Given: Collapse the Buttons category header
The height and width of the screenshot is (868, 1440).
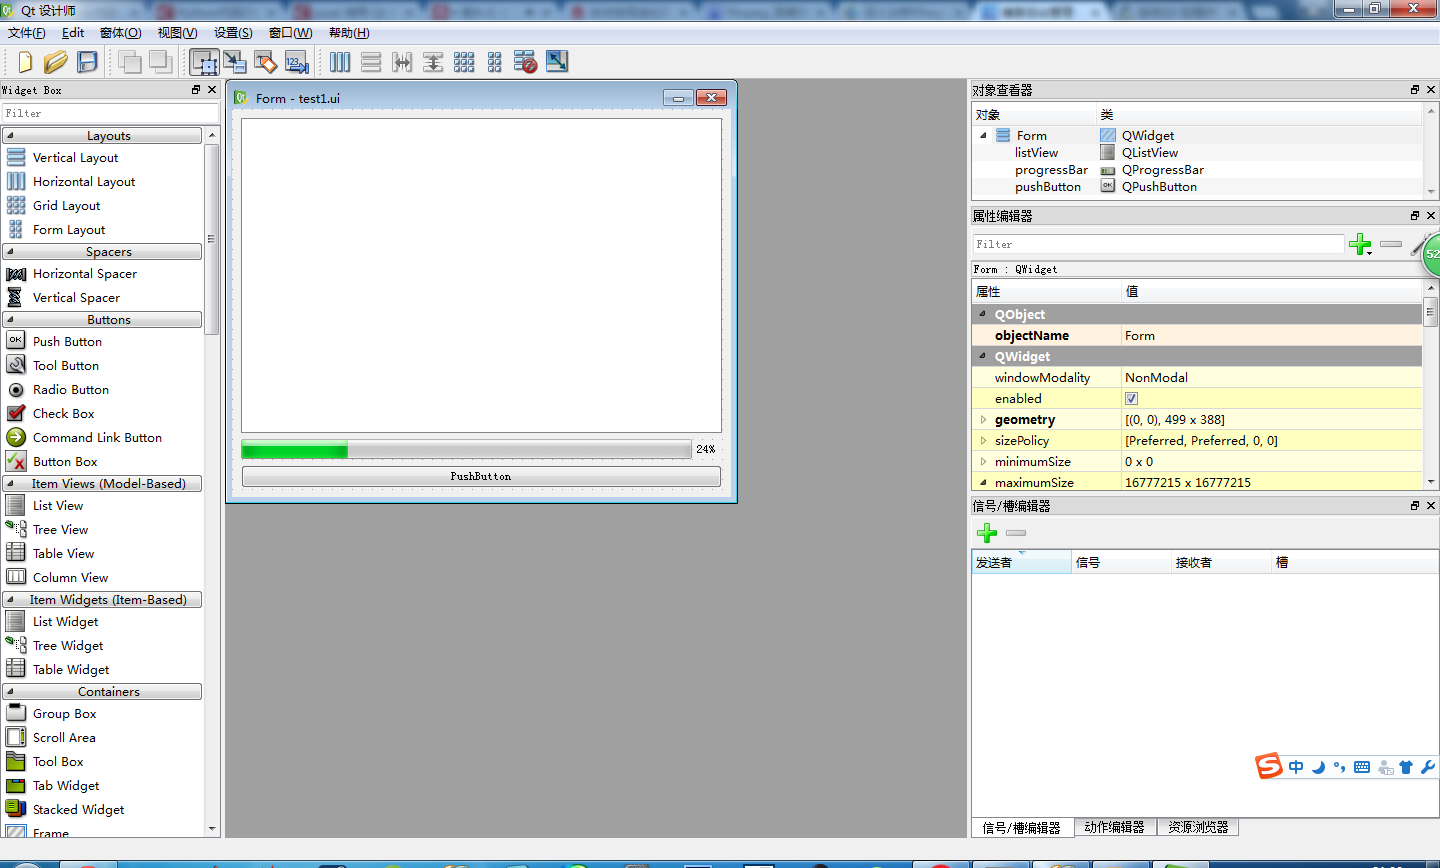Looking at the screenshot, I should 102,319.
